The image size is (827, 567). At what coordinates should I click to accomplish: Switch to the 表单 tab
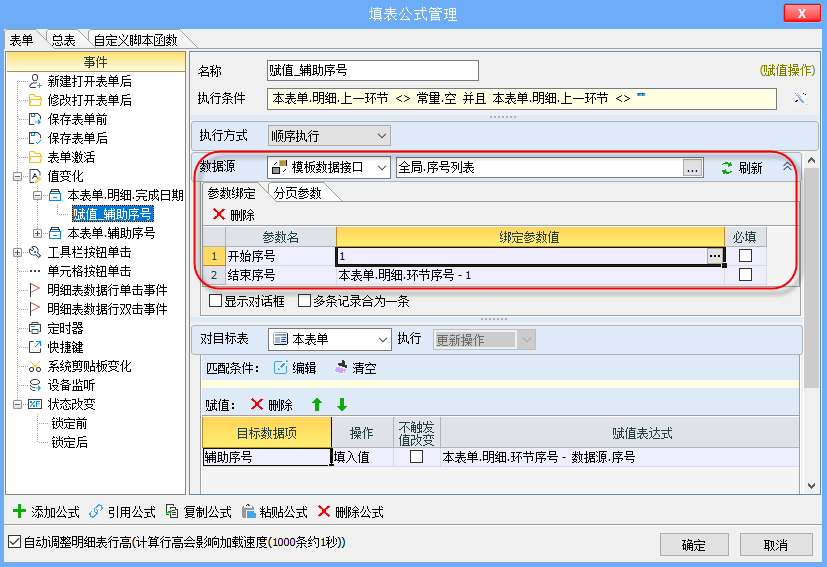click(22, 40)
